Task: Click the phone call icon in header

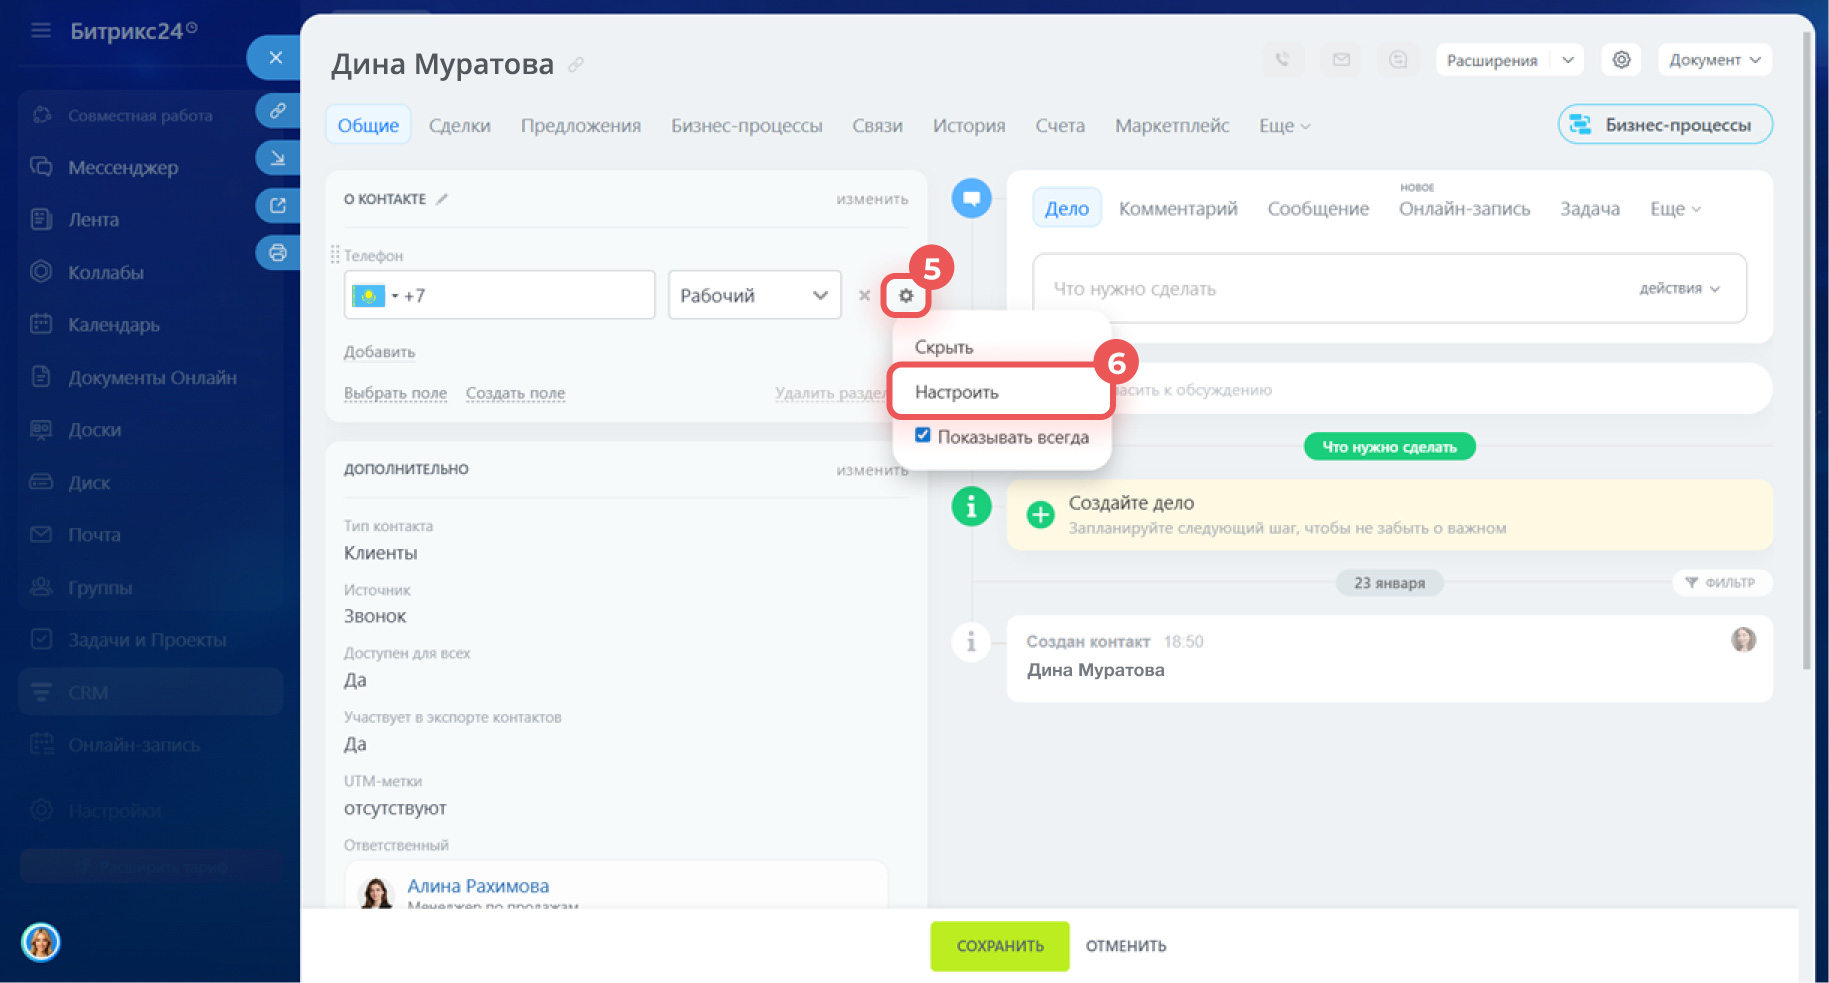Action: point(1282,60)
